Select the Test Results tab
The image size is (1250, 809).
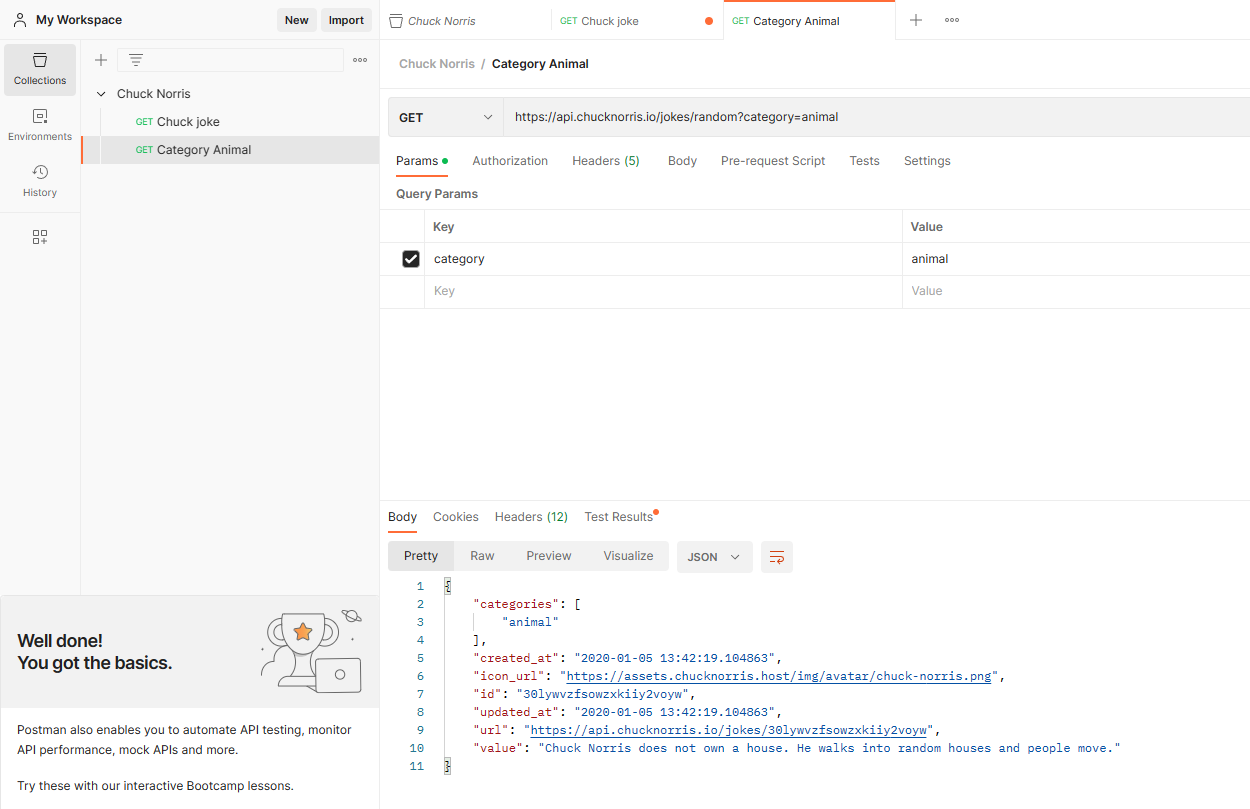click(619, 517)
